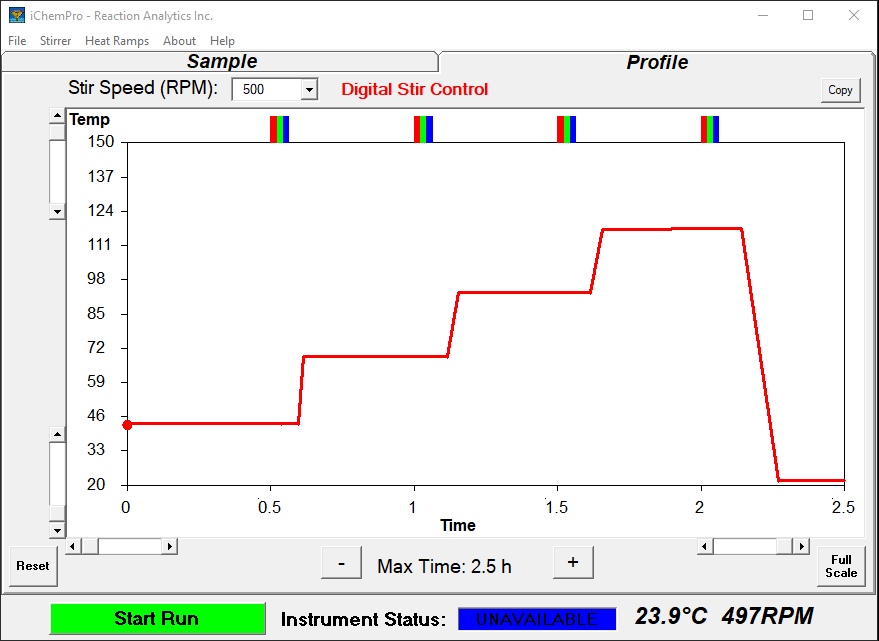The width and height of the screenshot is (879, 641).
Task: Click left arrow of bottom-right time scrollbar
Action: coord(705,546)
